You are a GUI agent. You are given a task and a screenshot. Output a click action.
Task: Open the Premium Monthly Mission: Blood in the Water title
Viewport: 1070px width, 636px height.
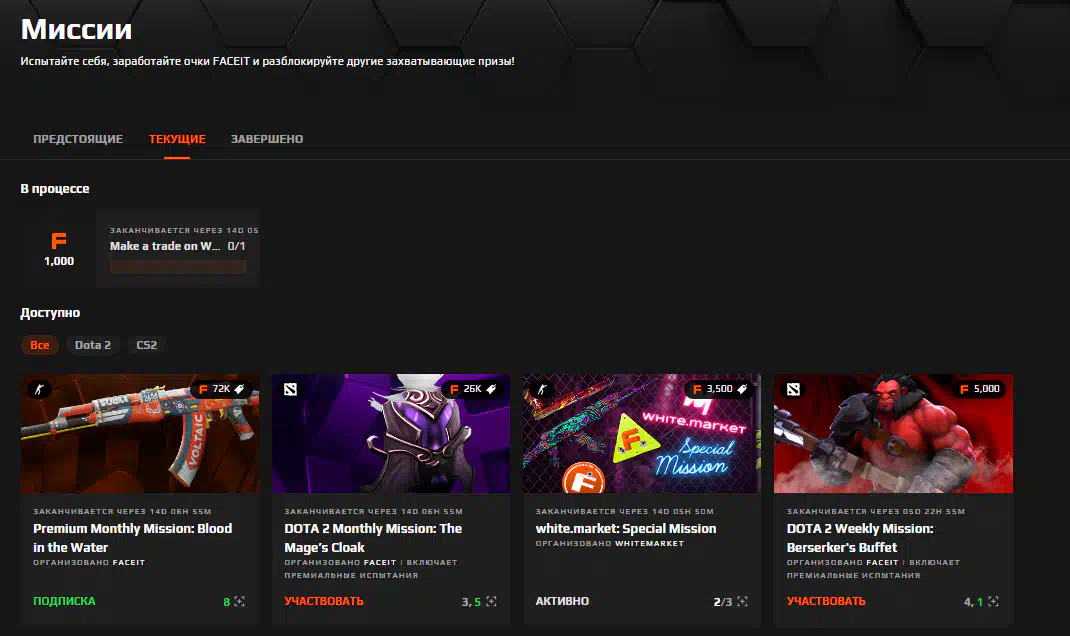[x=132, y=538]
